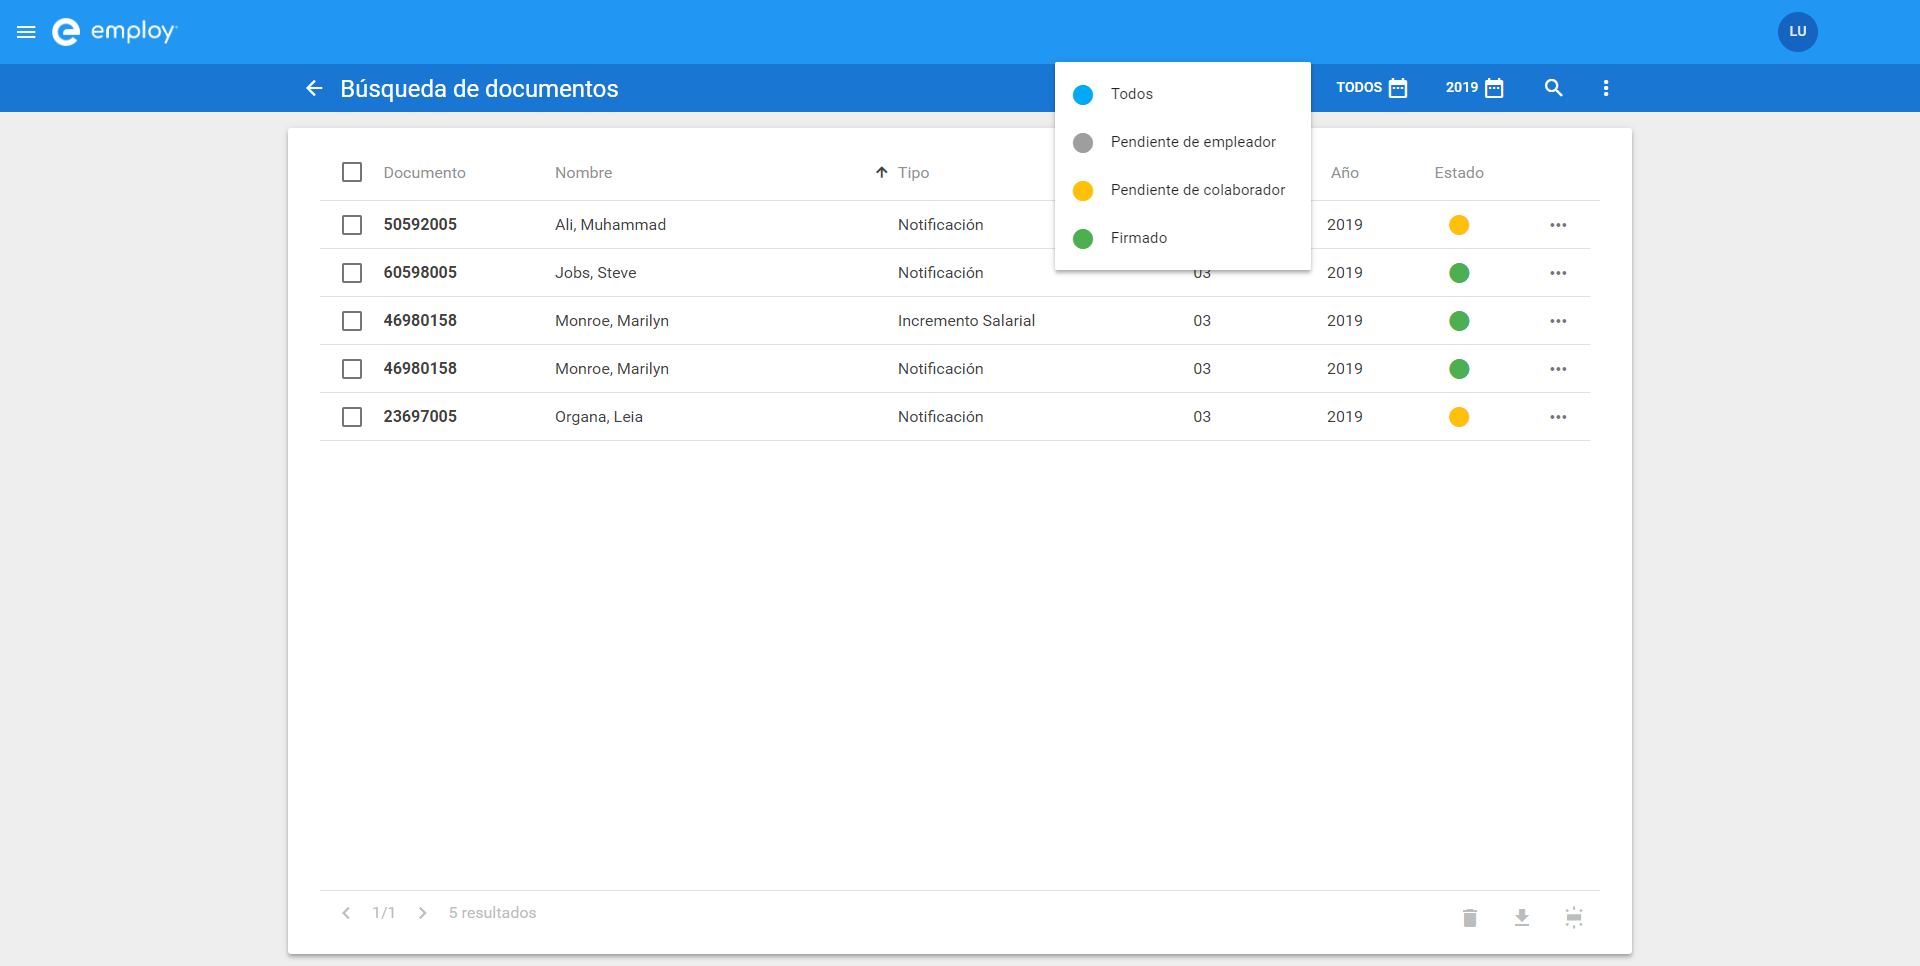Click the 1/1 page indicator

pyautogui.click(x=384, y=913)
